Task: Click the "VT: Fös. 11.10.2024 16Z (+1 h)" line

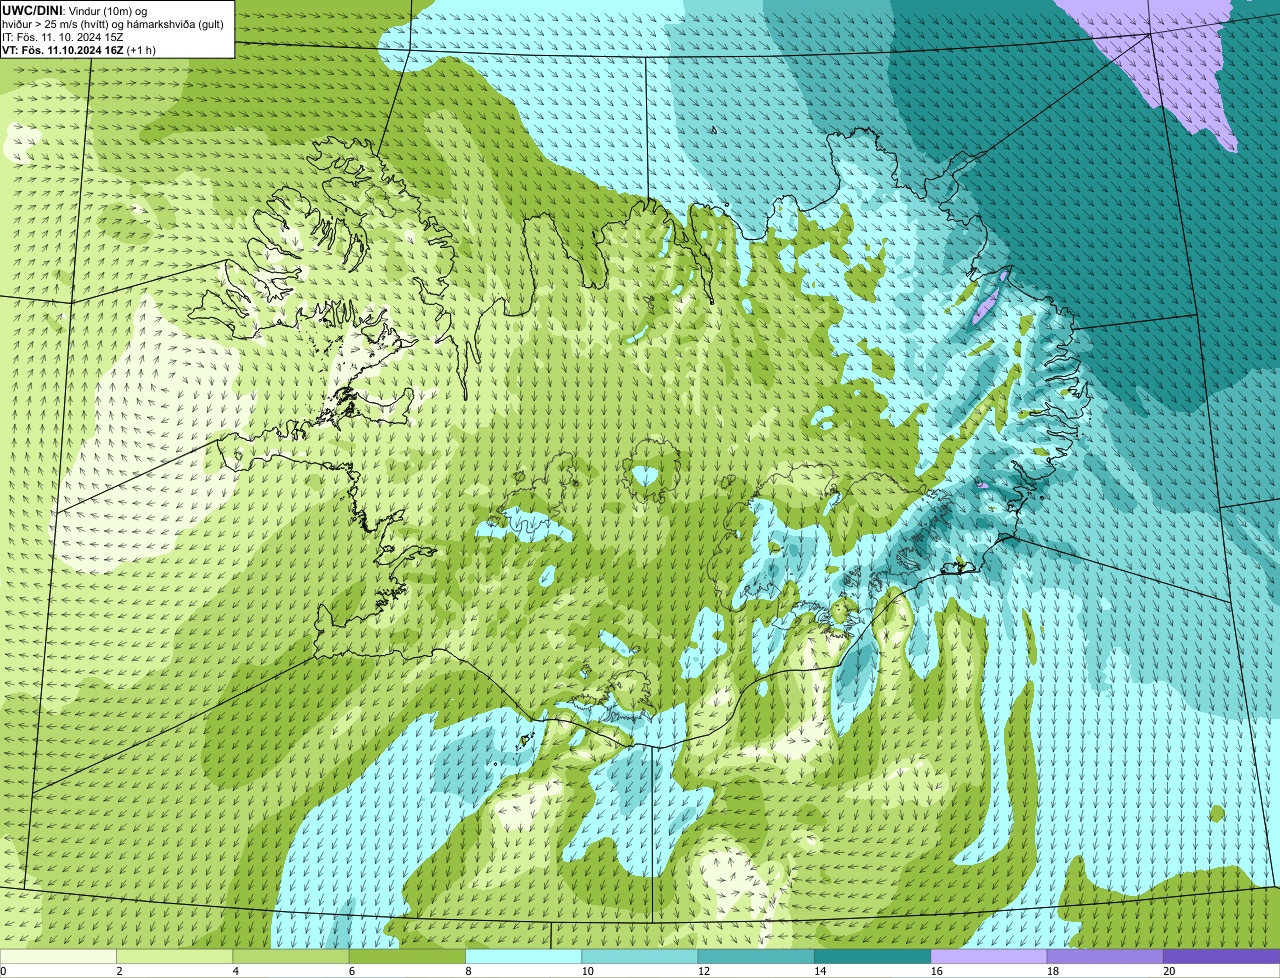Action: (78, 49)
